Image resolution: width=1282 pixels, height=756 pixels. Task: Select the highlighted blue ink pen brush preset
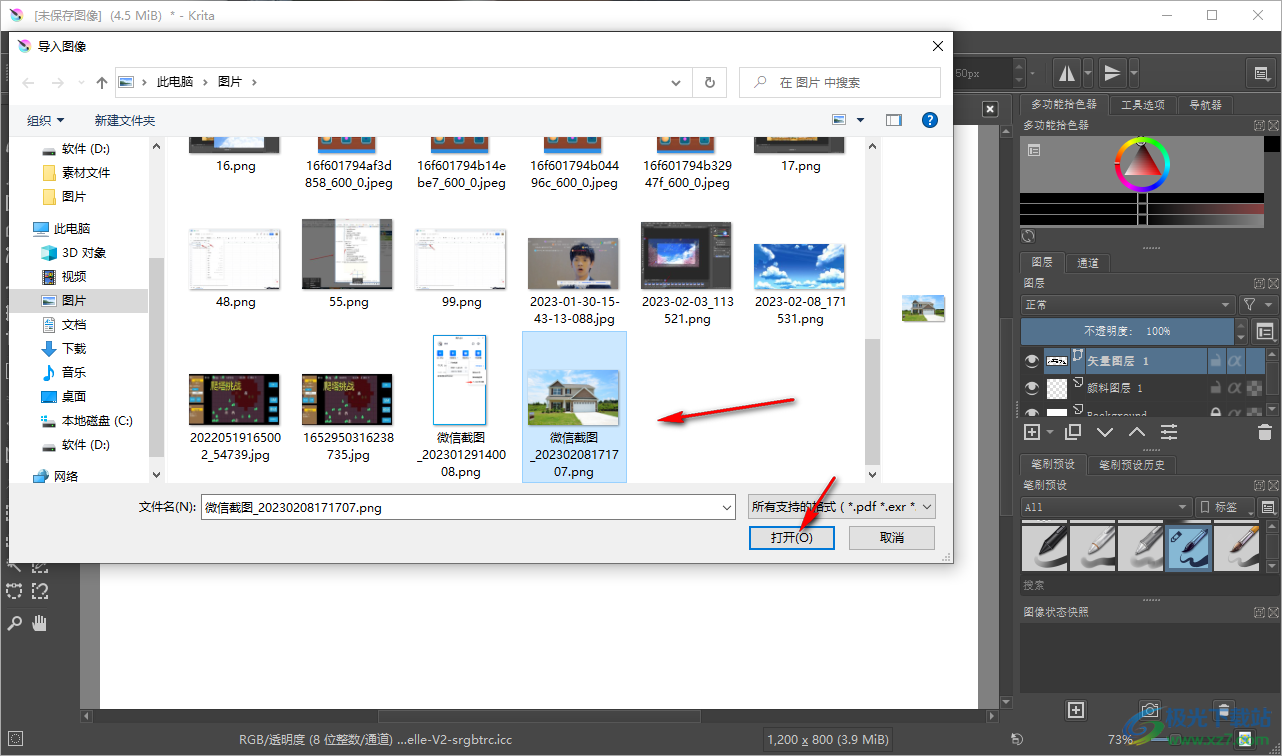[x=1189, y=547]
